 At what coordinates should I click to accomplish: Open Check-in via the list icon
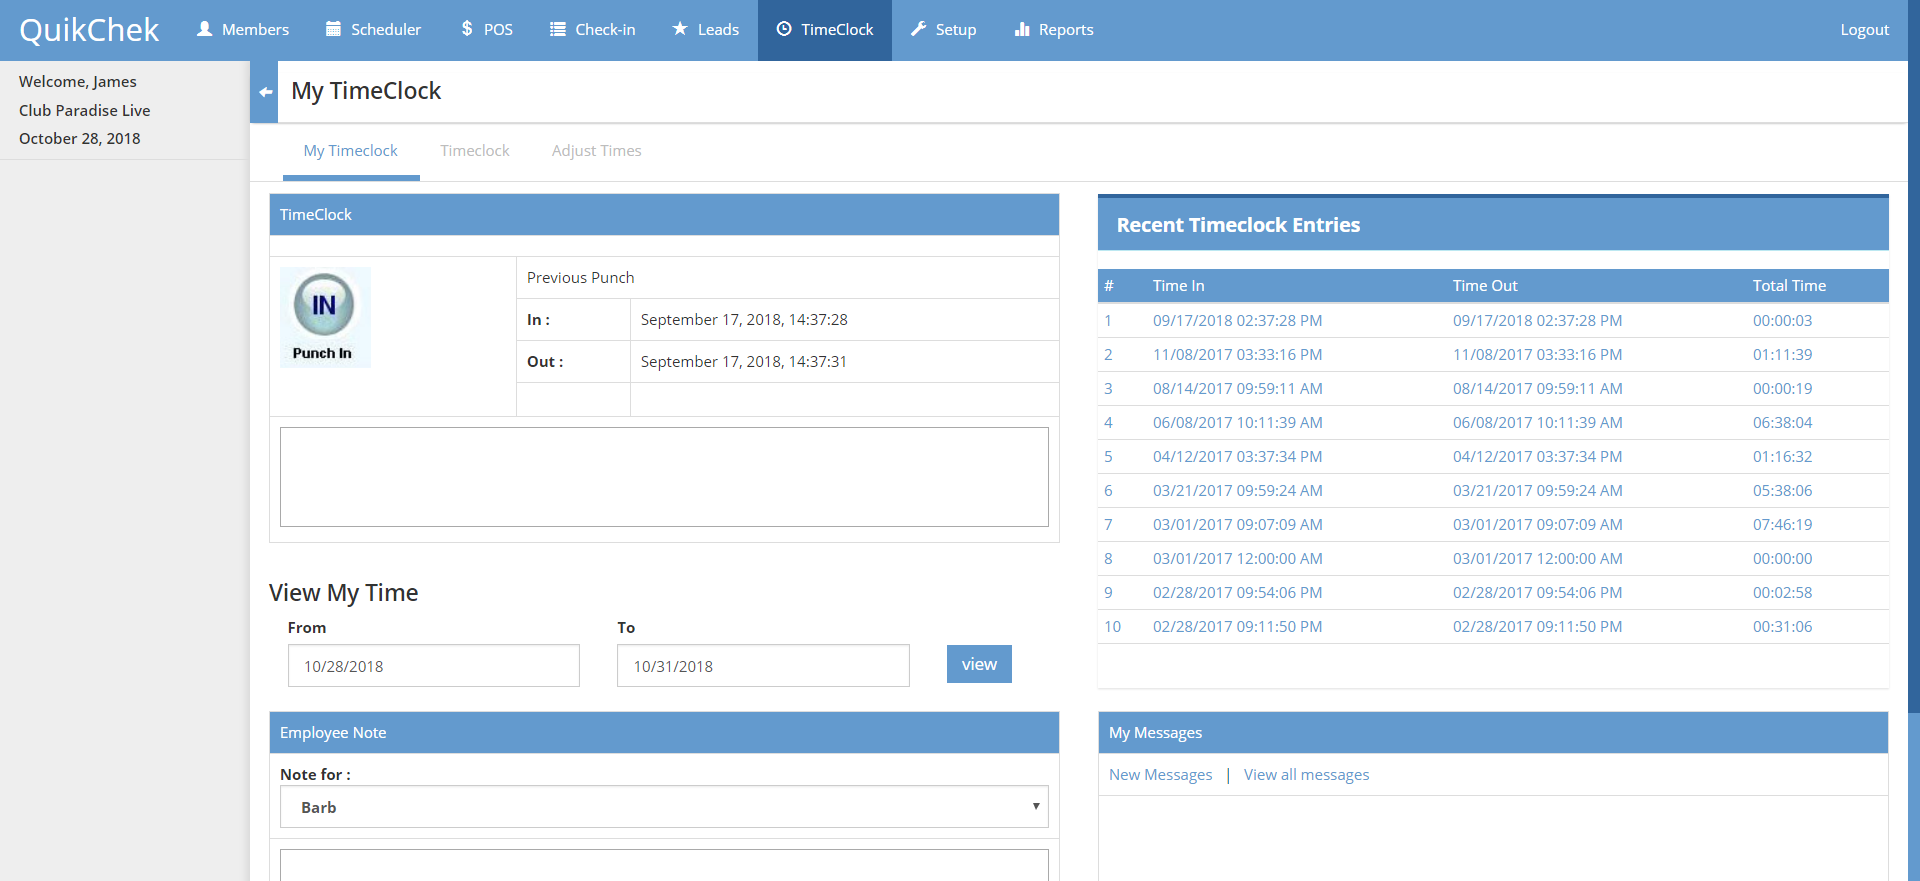558,29
